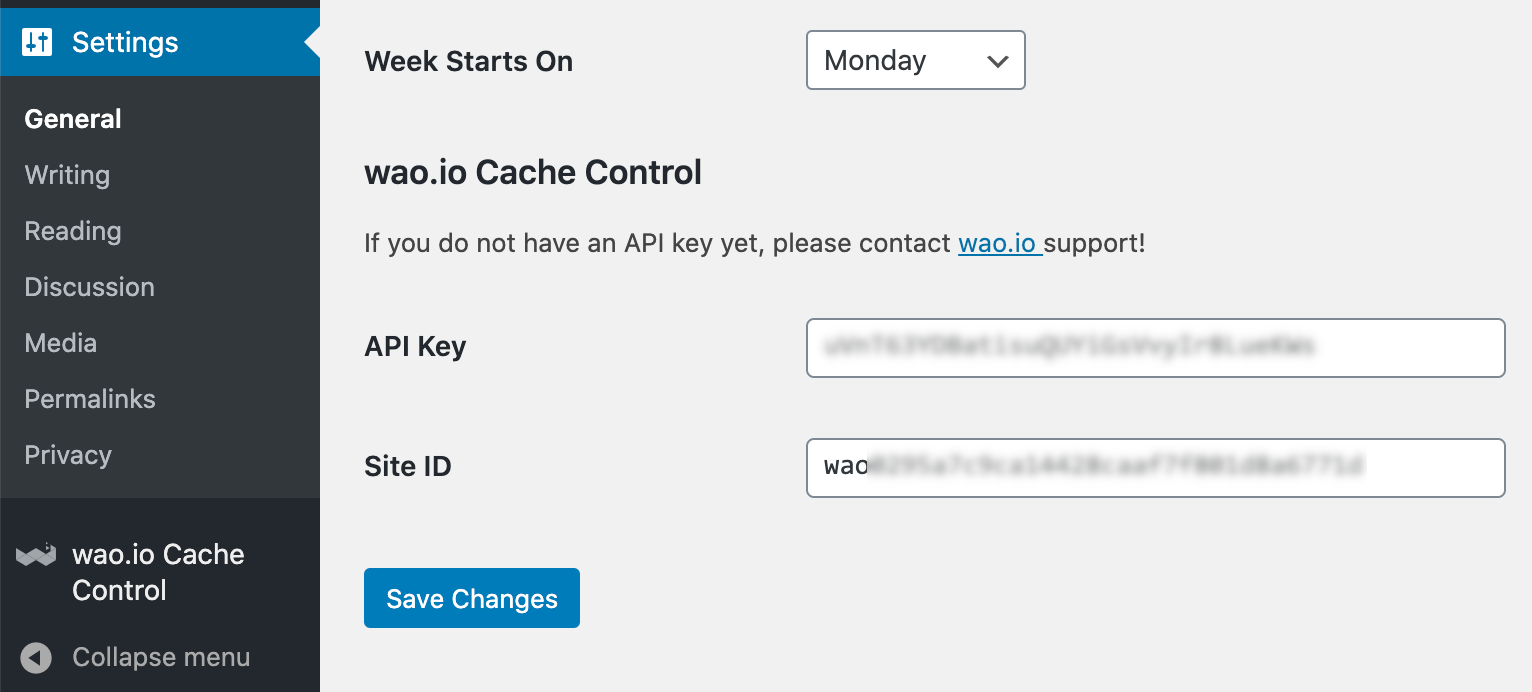The image size is (1532, 692).
Task: Open Media settings
Action: coord(61,343)
